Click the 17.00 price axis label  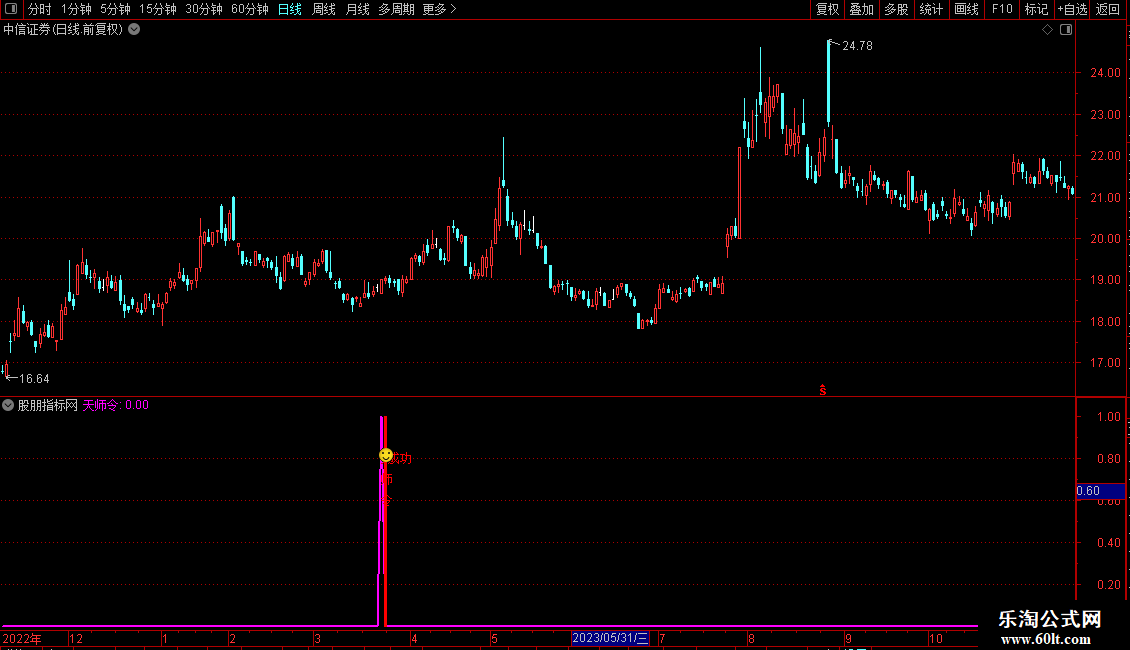tap(1105, 363)
